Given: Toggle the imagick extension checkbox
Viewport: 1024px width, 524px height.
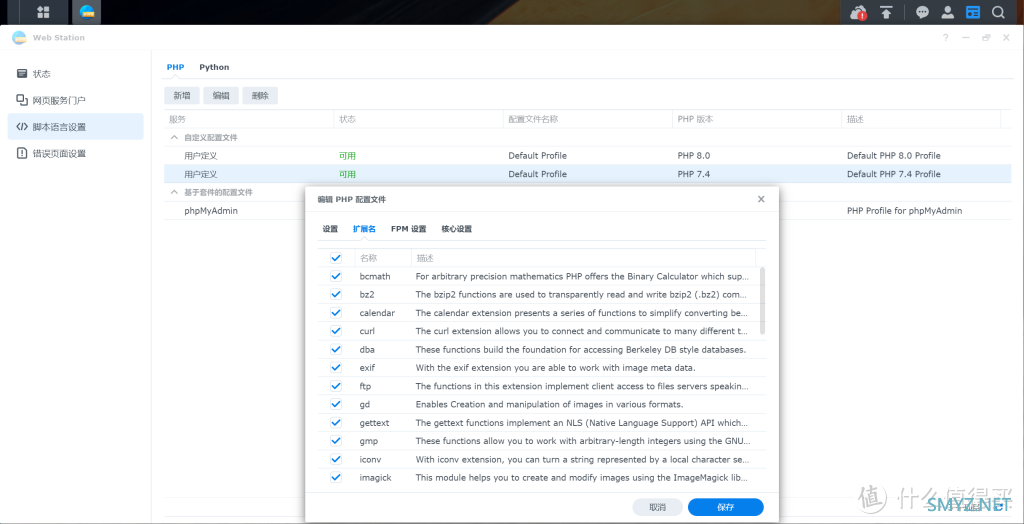Looking at the screenshot, I should (x=336, y=478).
